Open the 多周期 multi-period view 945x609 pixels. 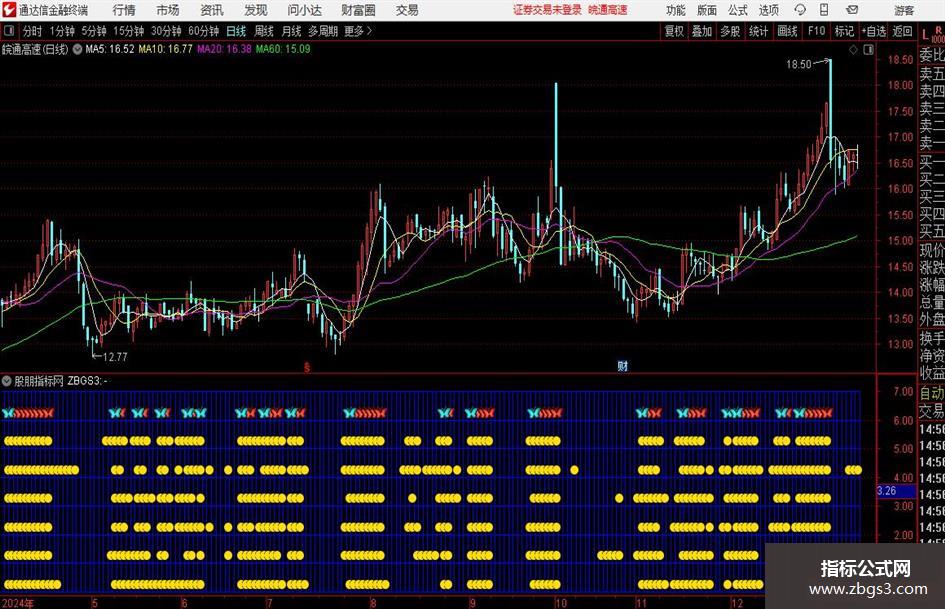coord(323,31)
